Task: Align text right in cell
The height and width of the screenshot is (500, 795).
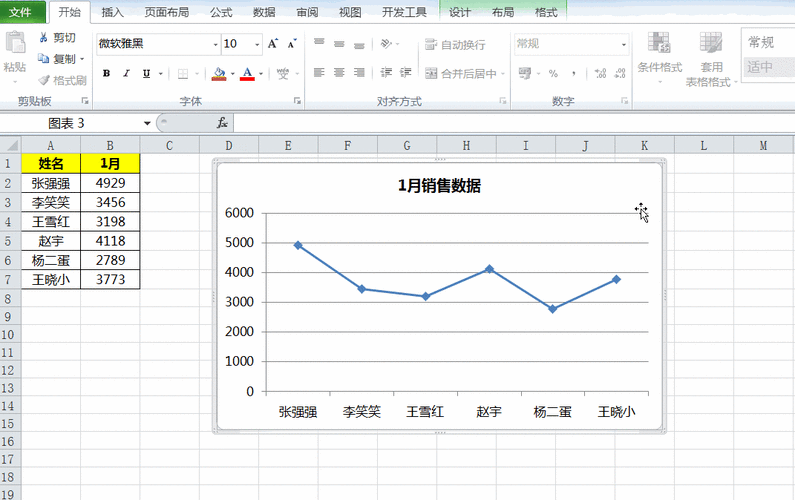Action: 359,73
